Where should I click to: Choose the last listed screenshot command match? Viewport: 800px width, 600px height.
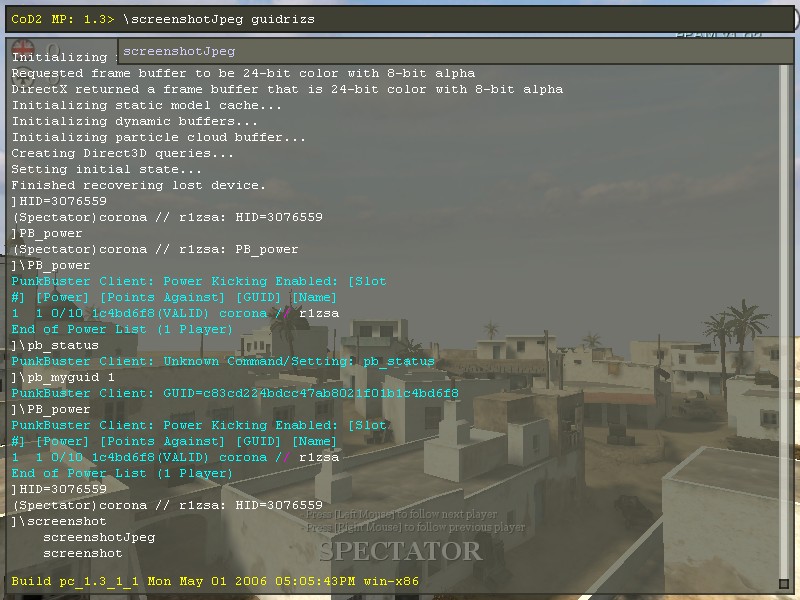coord(82,553)
